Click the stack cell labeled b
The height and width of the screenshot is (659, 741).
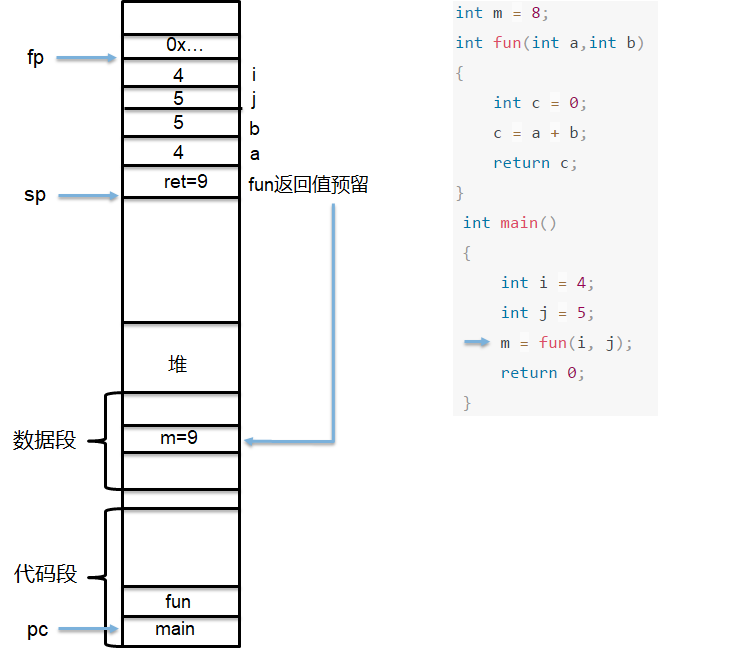181,123
